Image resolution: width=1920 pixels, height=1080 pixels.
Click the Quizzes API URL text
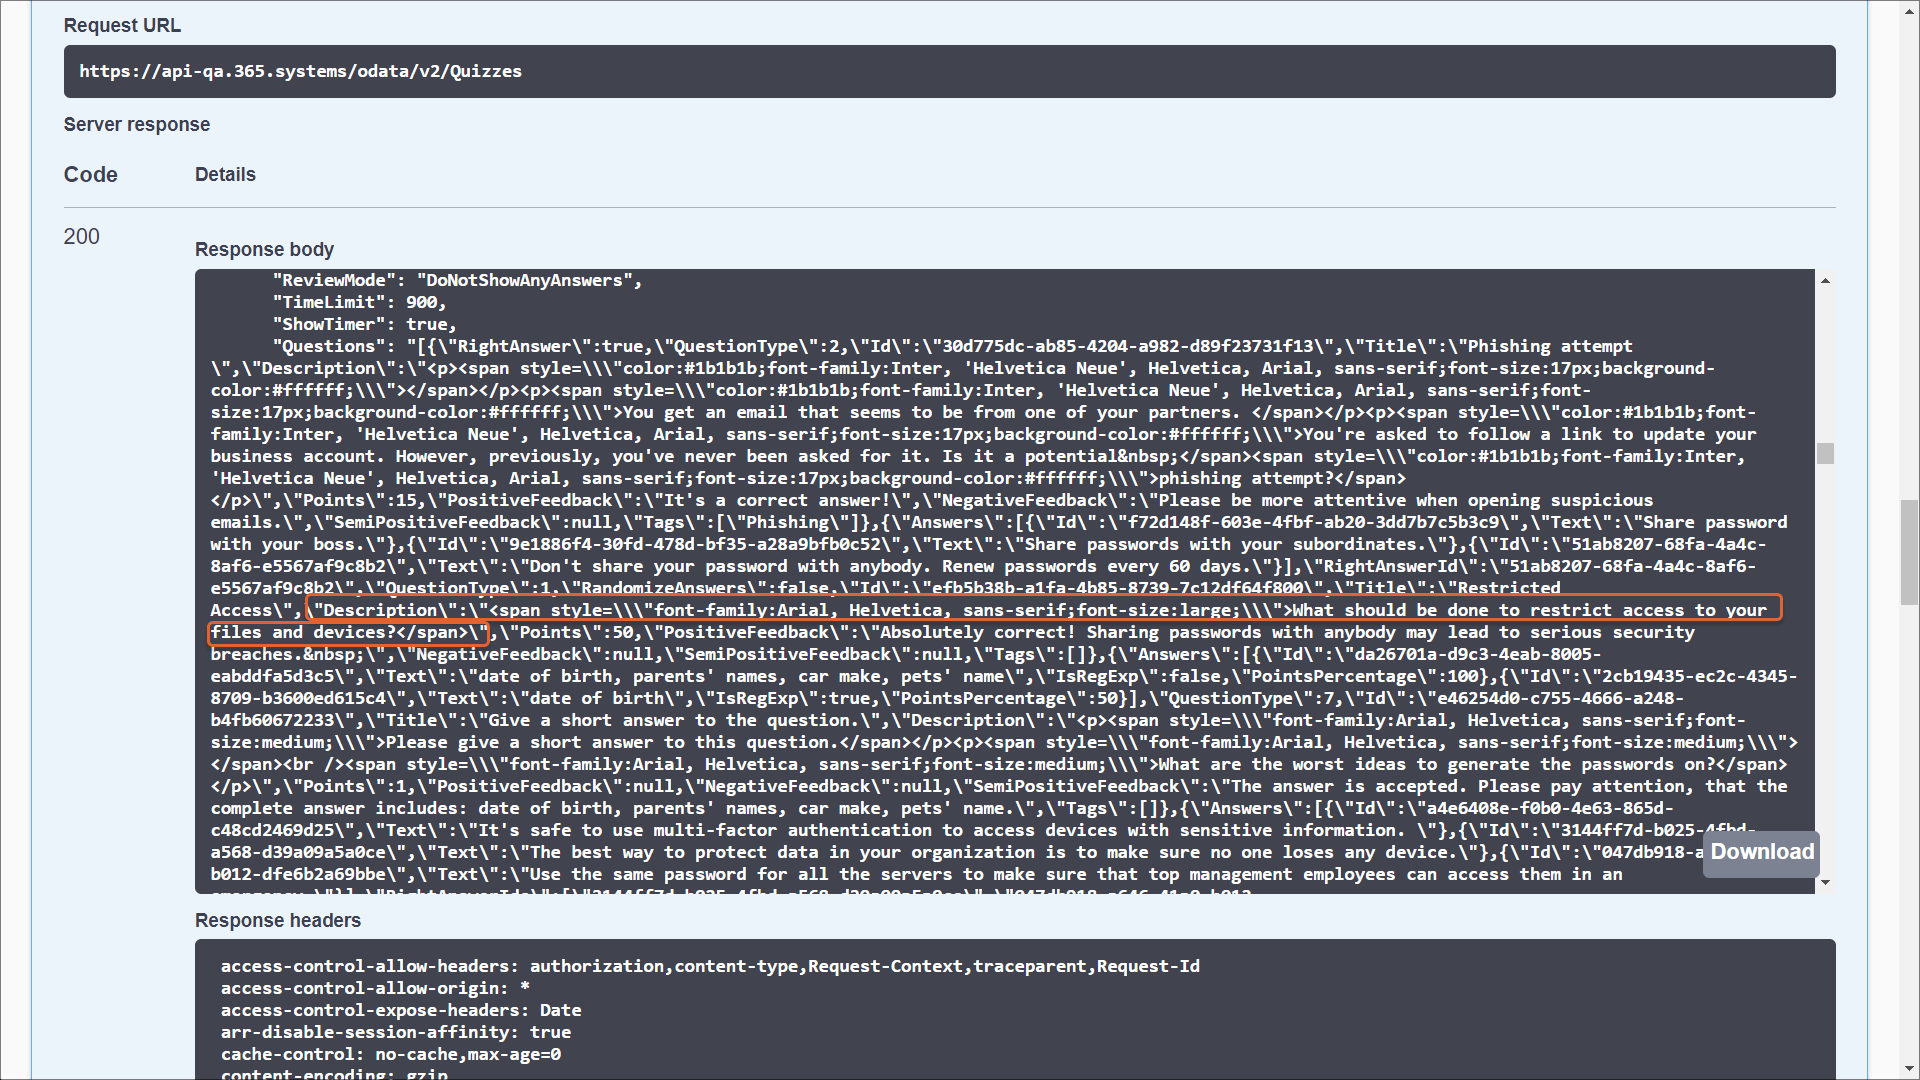pos(300,71)
